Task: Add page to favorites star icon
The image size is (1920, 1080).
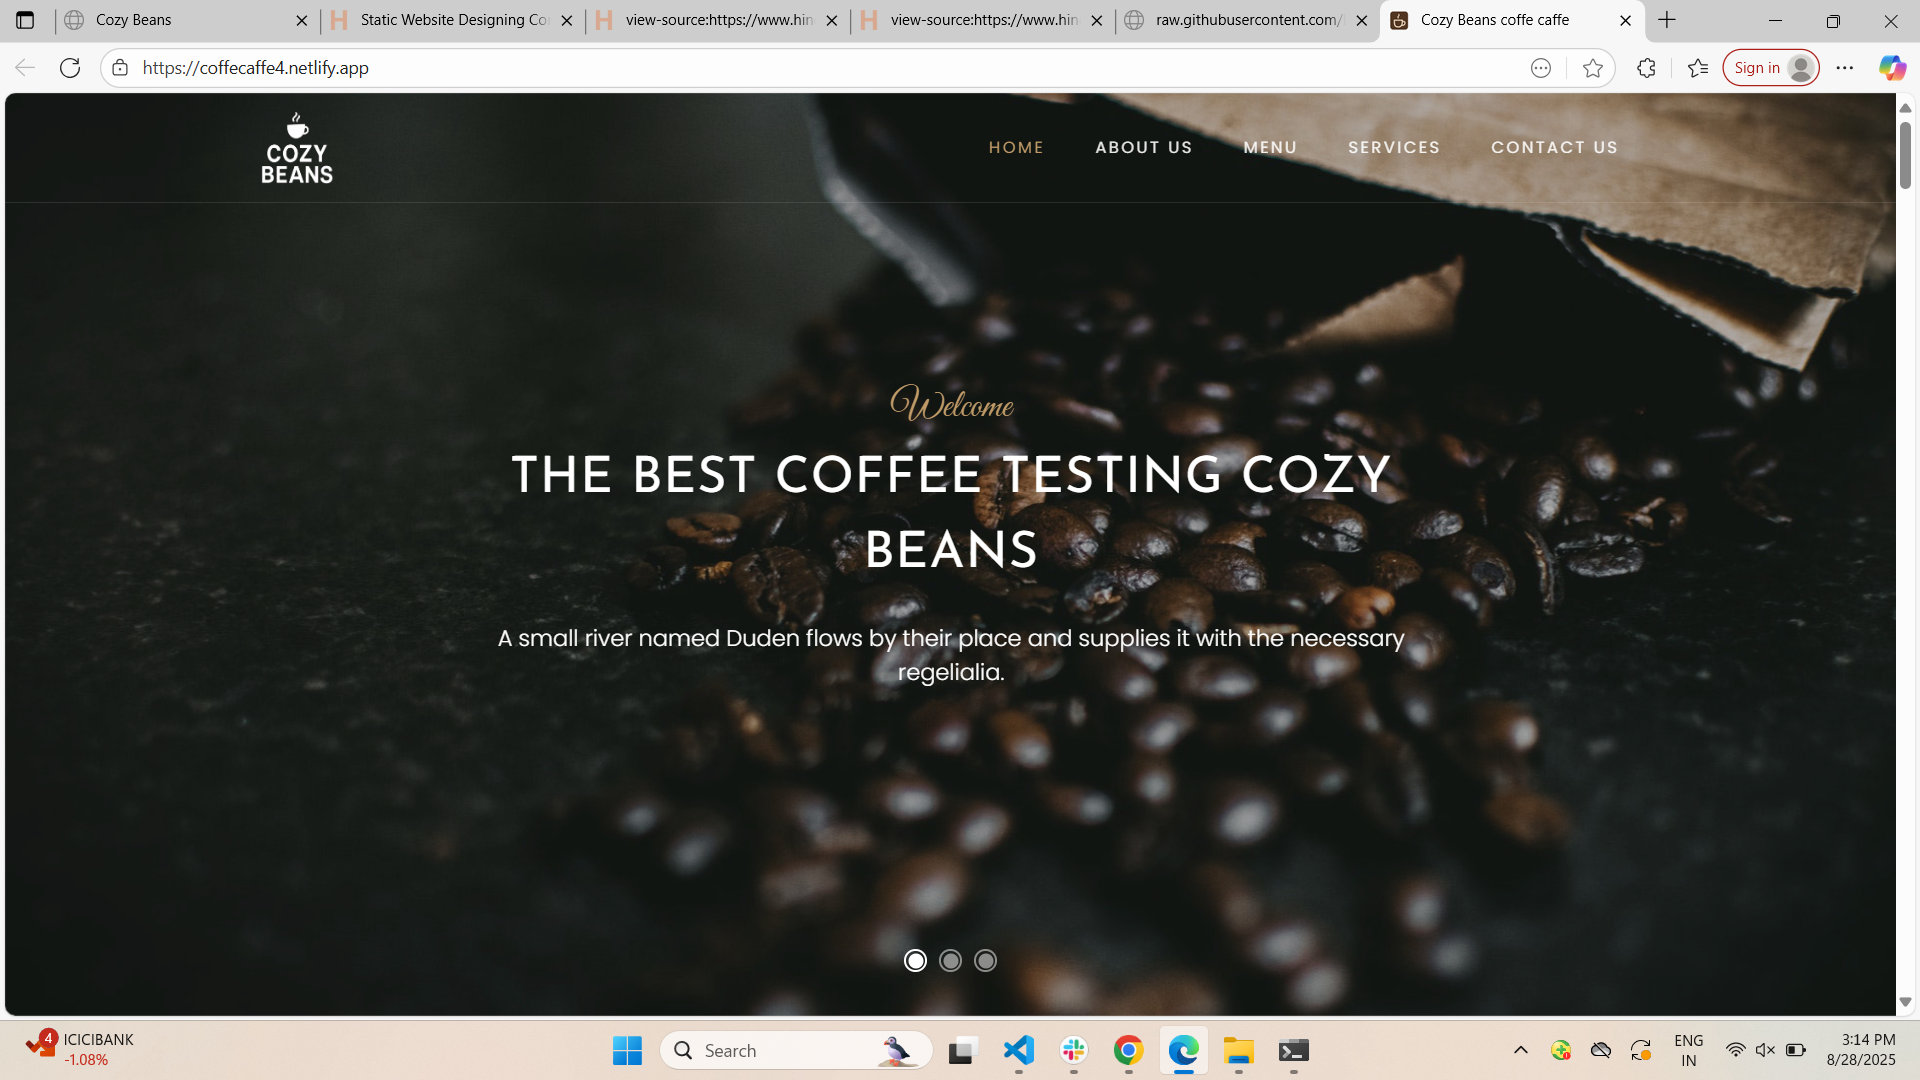Action: point(1593,68)
